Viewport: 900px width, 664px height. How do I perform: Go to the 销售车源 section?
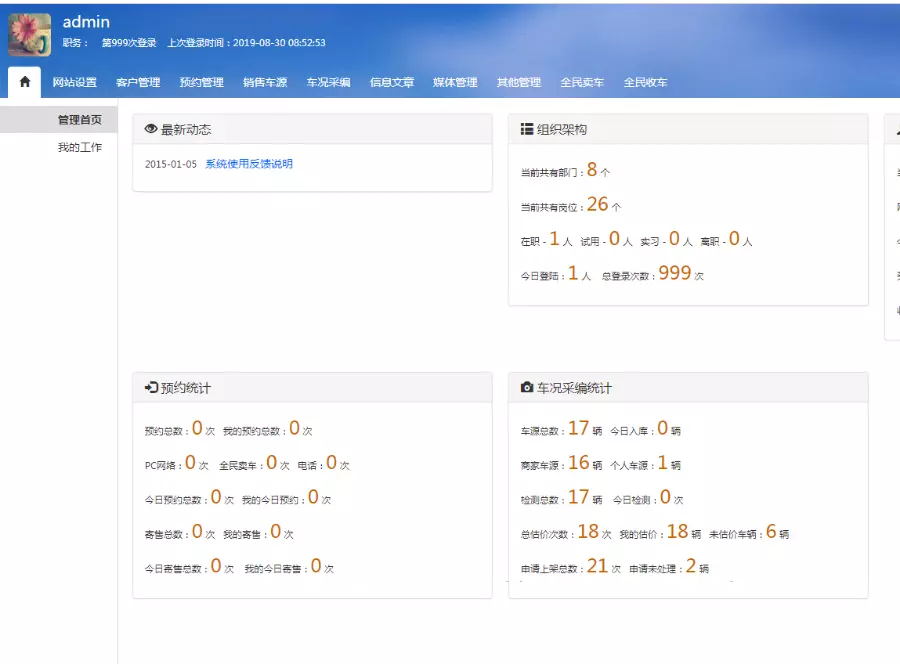[265, 83]
